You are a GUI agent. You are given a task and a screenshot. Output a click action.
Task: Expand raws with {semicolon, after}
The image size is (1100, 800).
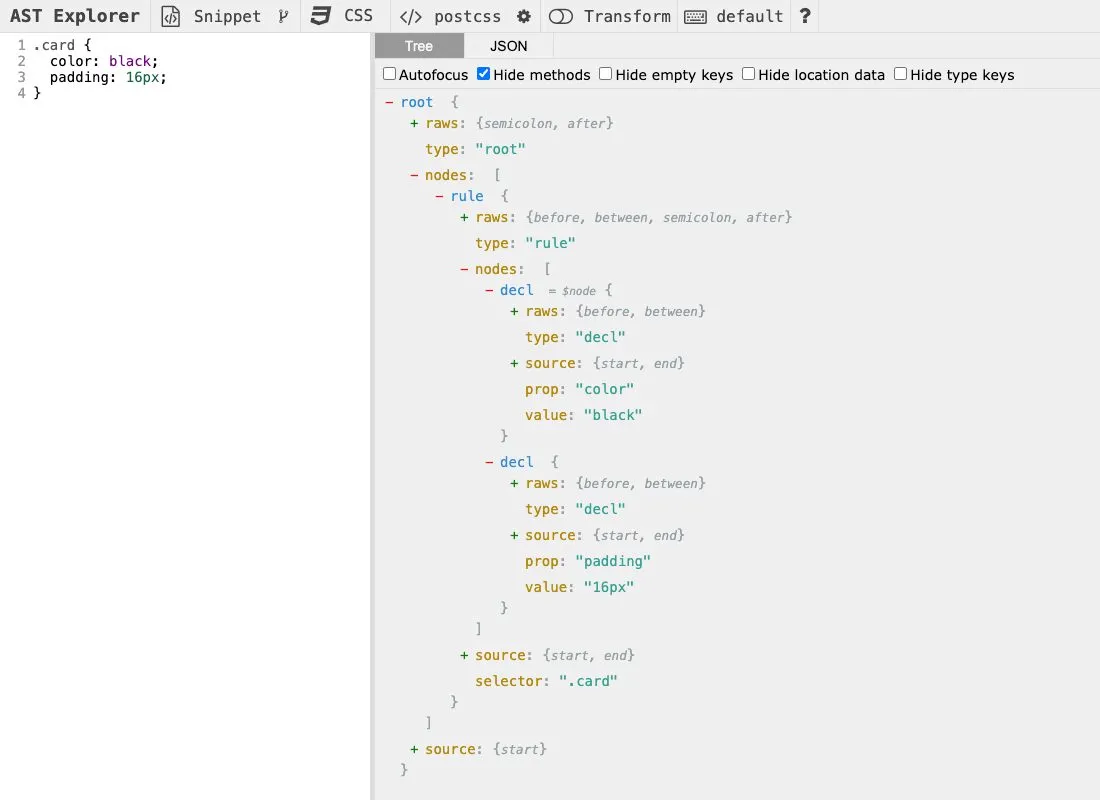[414, 124]
